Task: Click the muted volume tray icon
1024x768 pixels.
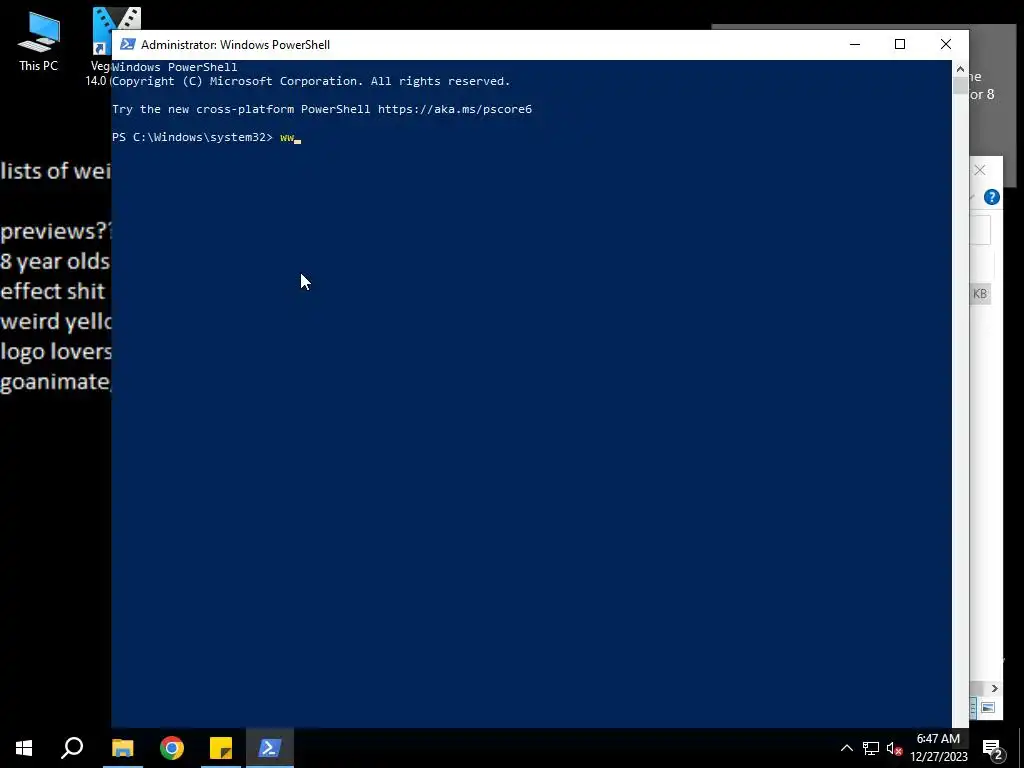Action: [894, 748]
